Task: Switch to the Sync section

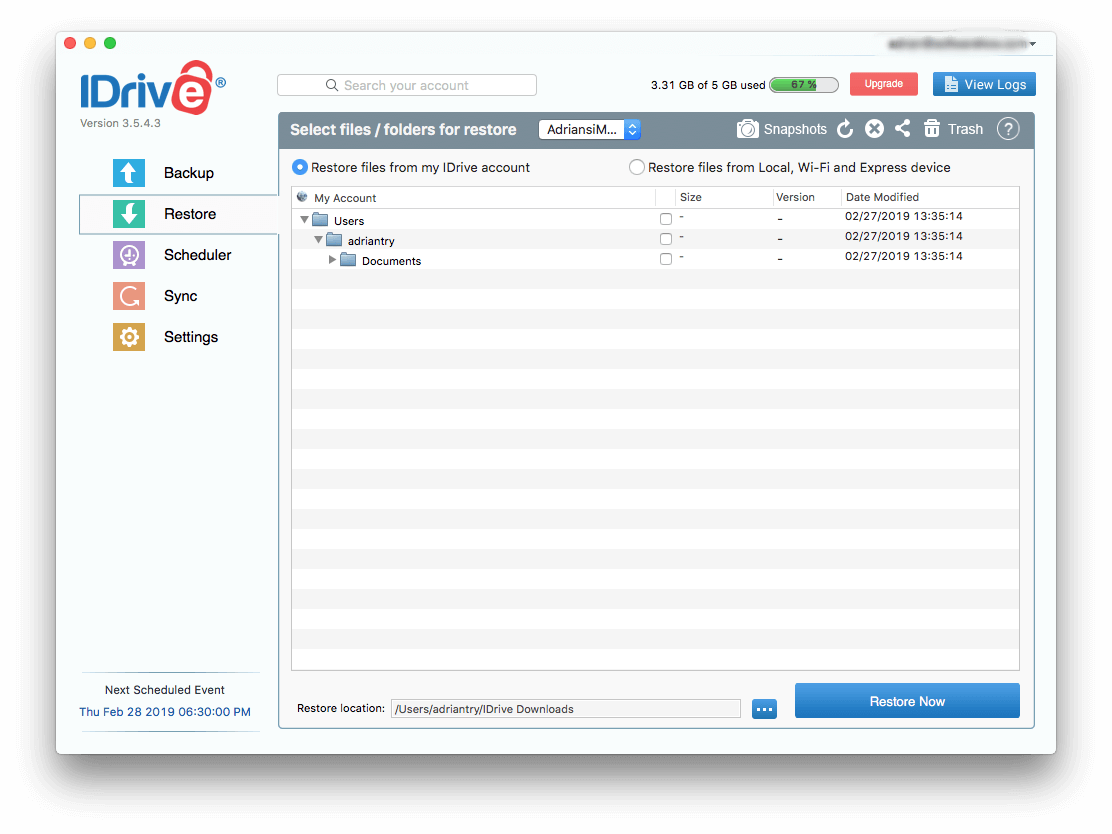Action: pyautogui.click(x=155, y=296)
